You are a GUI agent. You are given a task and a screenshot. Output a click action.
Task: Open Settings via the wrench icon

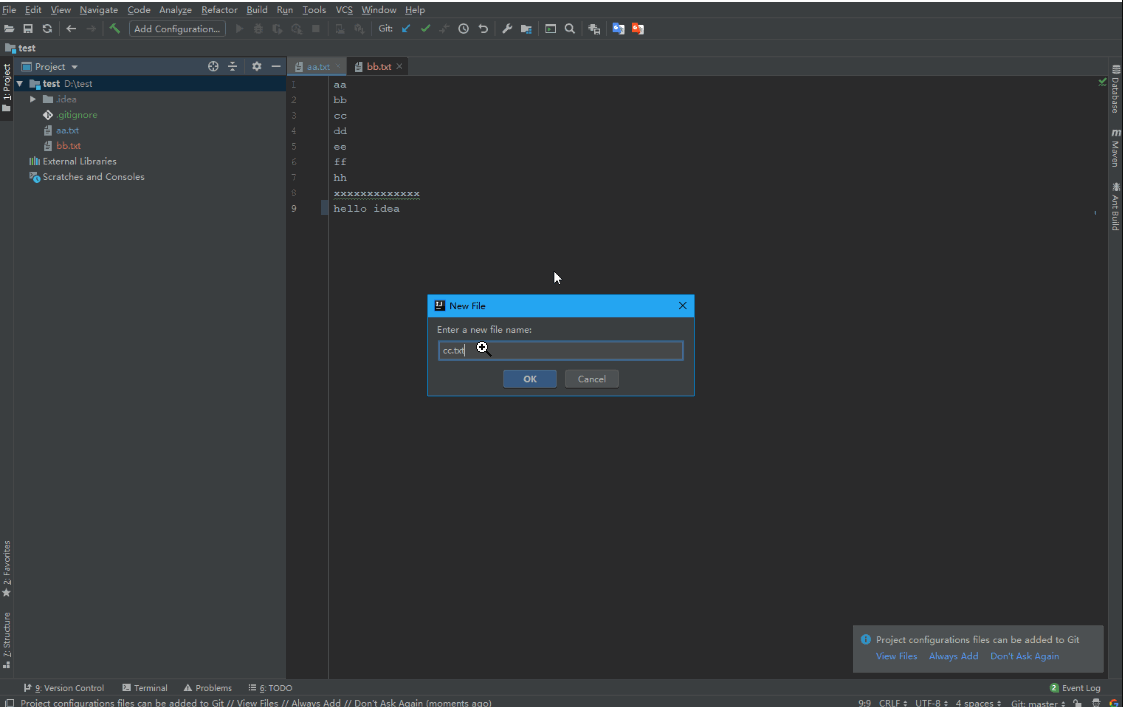(x=507, y=29)
